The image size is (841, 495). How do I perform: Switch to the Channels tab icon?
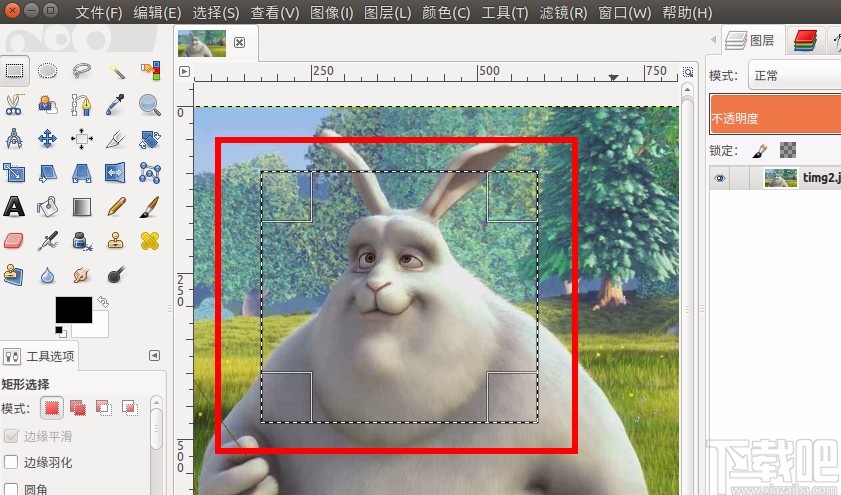(x=805, y=40)
